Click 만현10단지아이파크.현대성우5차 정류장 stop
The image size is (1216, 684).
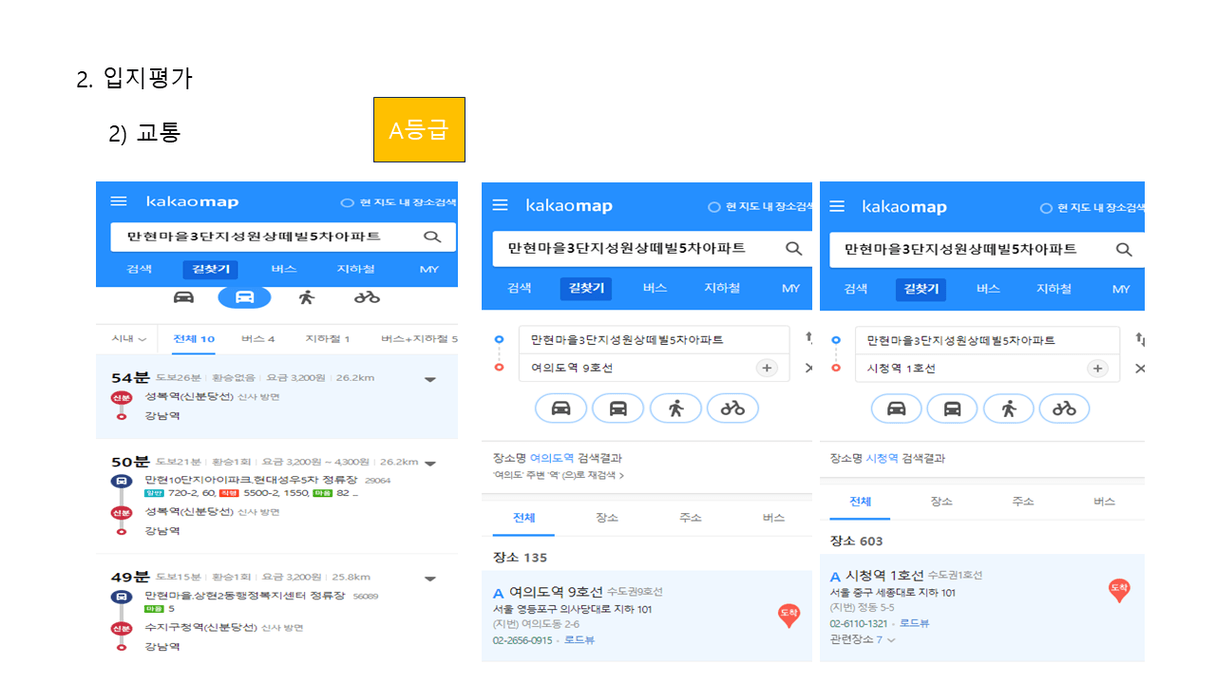pyautogui.click(x=253, y=480)
